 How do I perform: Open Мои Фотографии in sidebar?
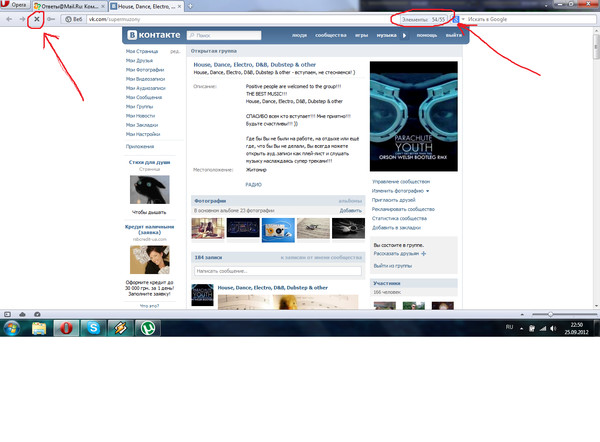coord(145,70)
